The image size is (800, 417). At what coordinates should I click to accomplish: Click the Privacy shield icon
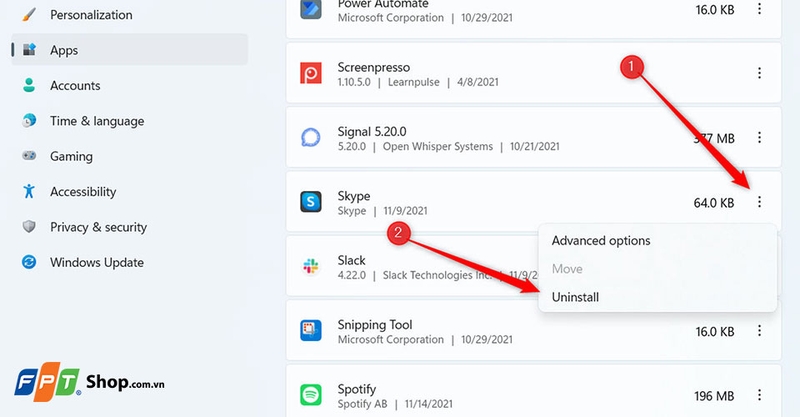(x=29, y=226)
